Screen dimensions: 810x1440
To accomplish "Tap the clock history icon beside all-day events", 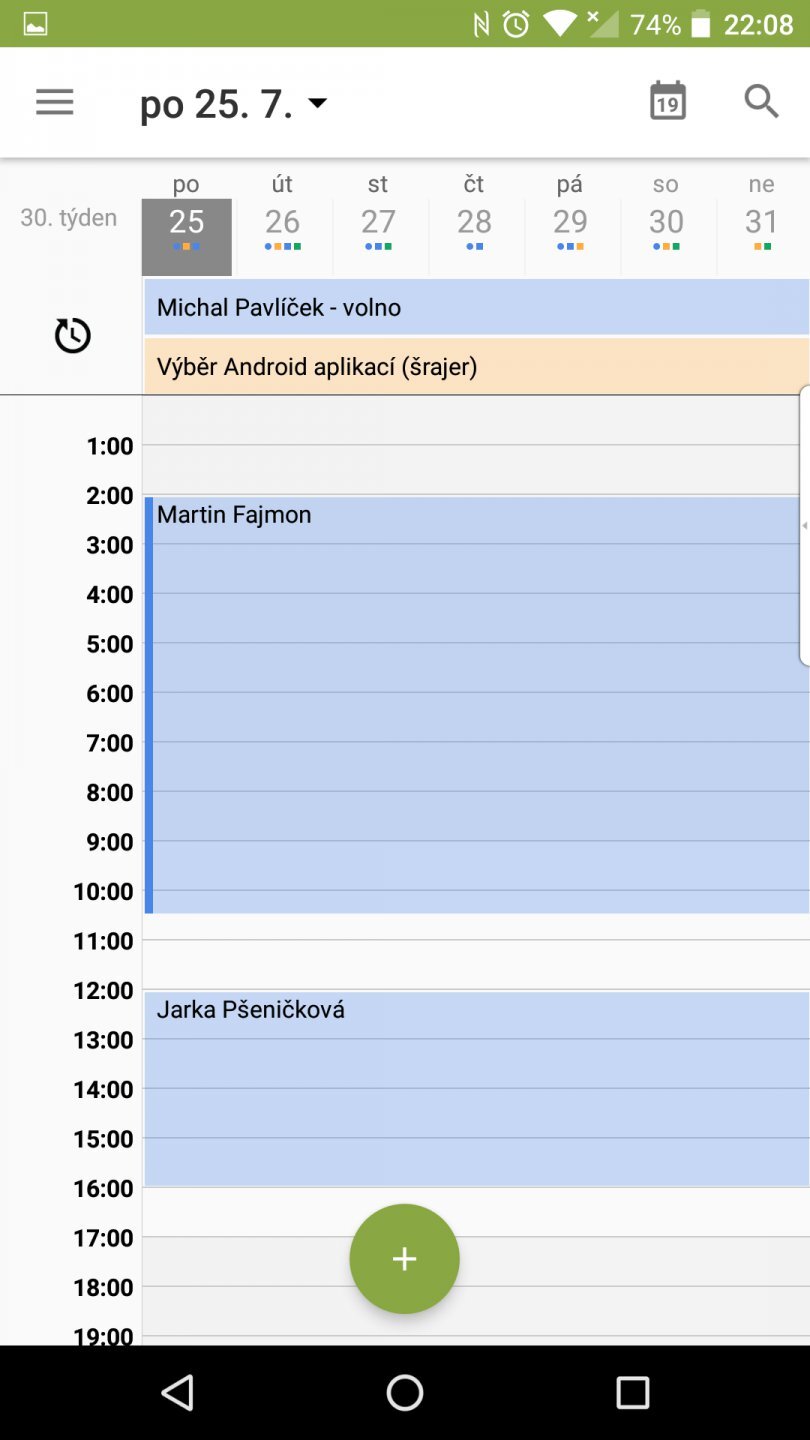I will pyautogui.click(x=72, y=336).
